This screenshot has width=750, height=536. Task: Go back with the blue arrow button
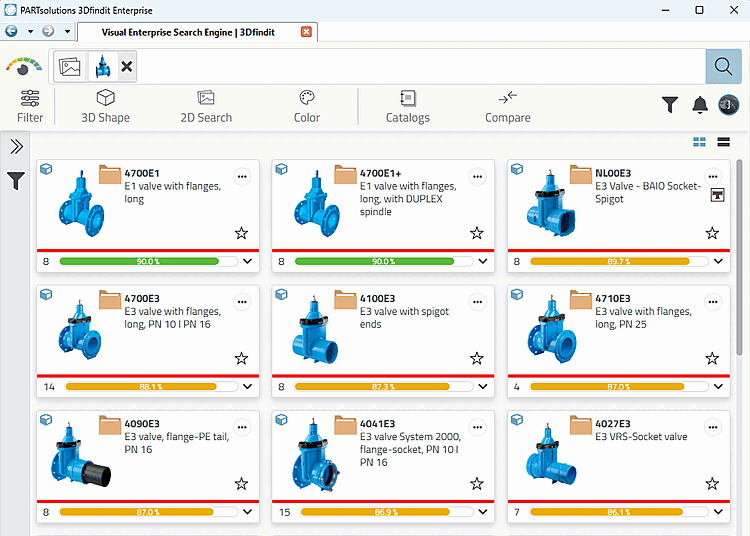pyautogui.click(x=11, y=31)
